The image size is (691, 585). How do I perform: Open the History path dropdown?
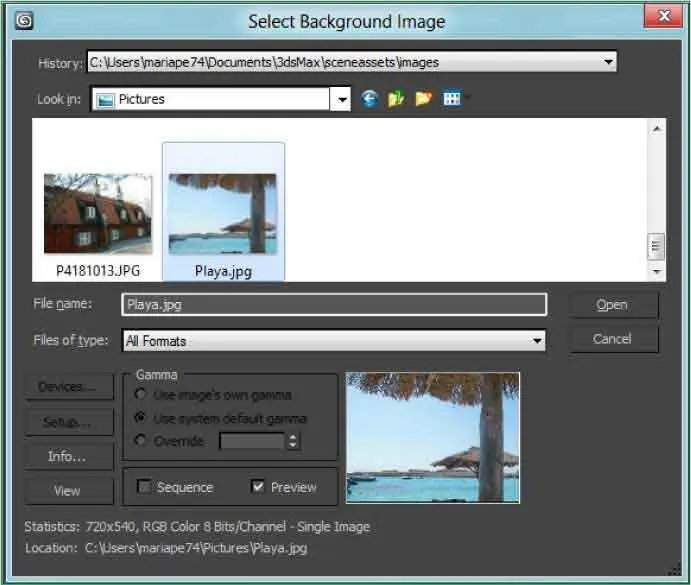pyautogui.click(x=608, y=62)
